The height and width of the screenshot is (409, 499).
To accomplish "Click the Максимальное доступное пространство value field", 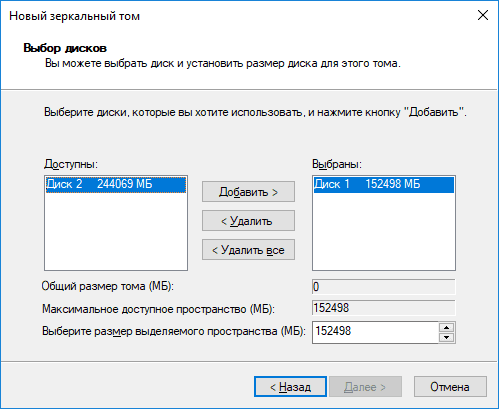I will pyautogui.click(x=384, y=308).
